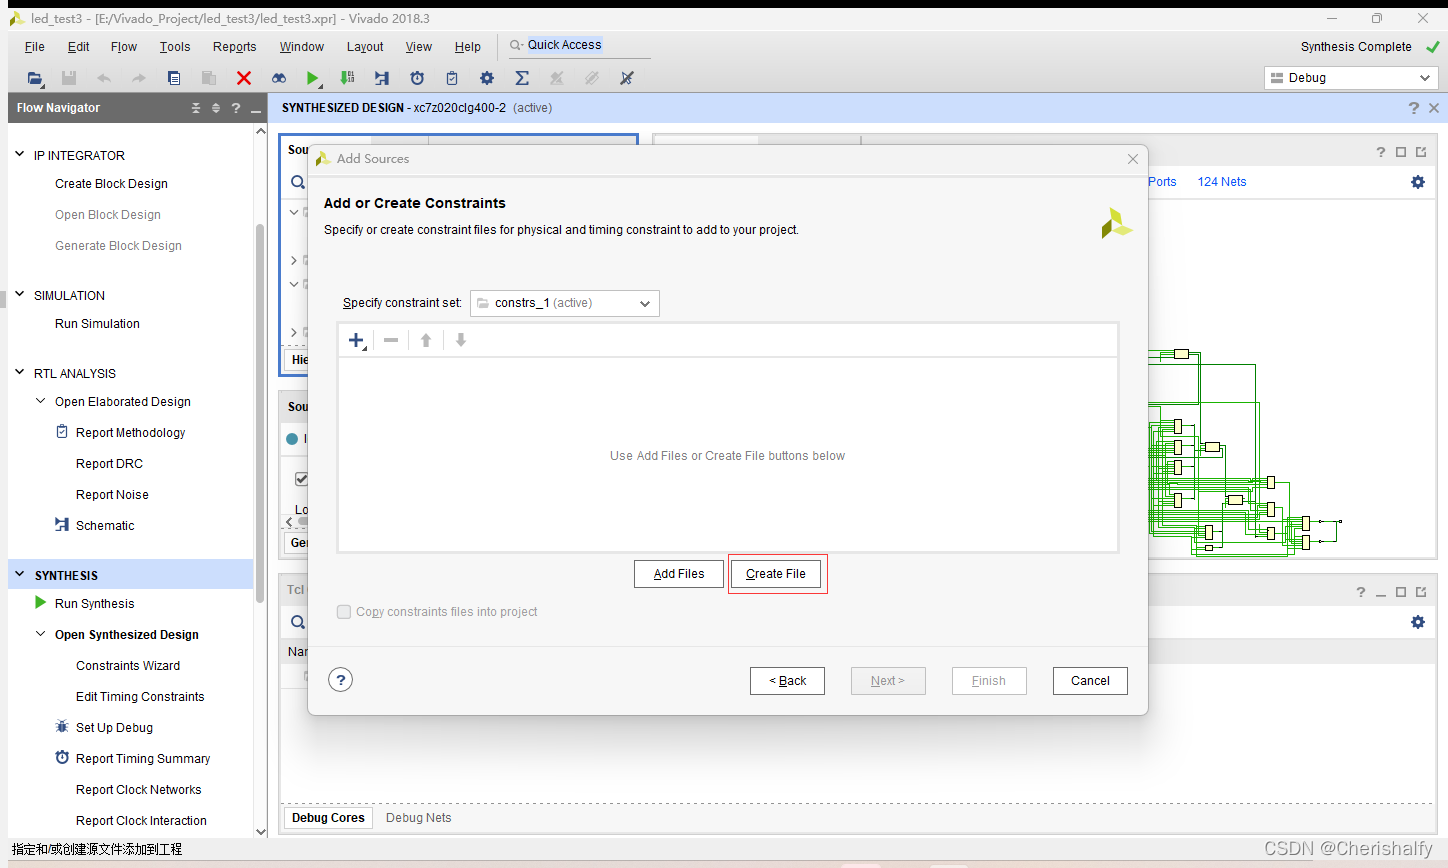Open project toolbar icon
The image size is (1448, 868).
tap(35, 78)
